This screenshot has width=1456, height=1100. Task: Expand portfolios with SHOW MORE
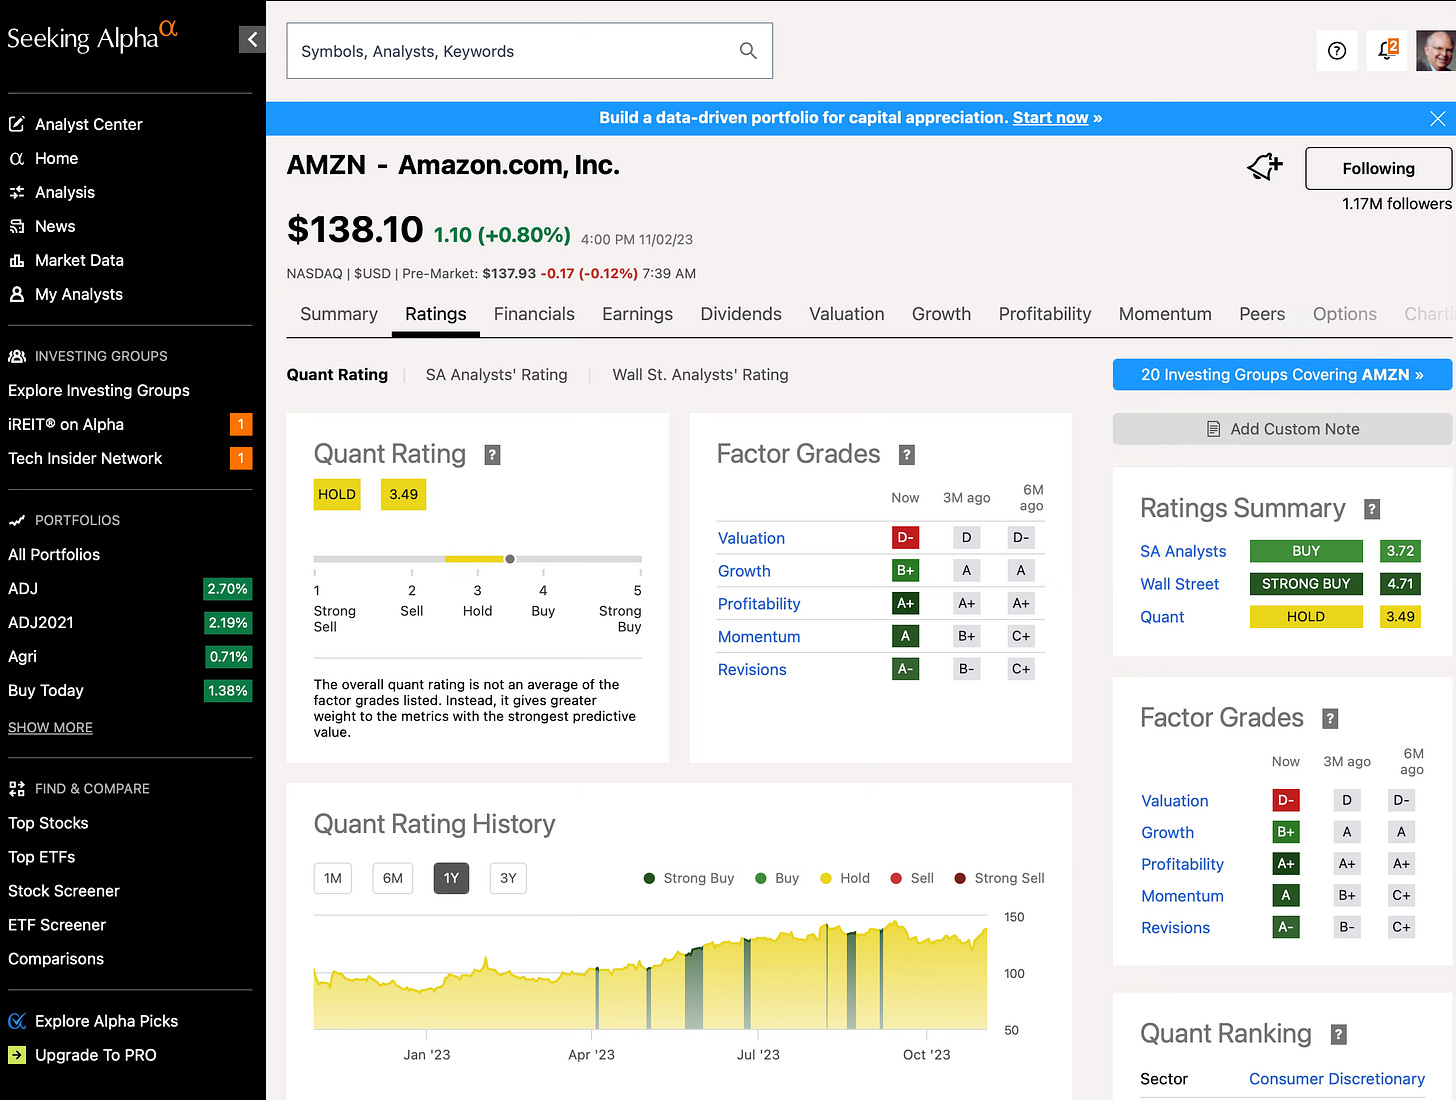coord(50,727)
